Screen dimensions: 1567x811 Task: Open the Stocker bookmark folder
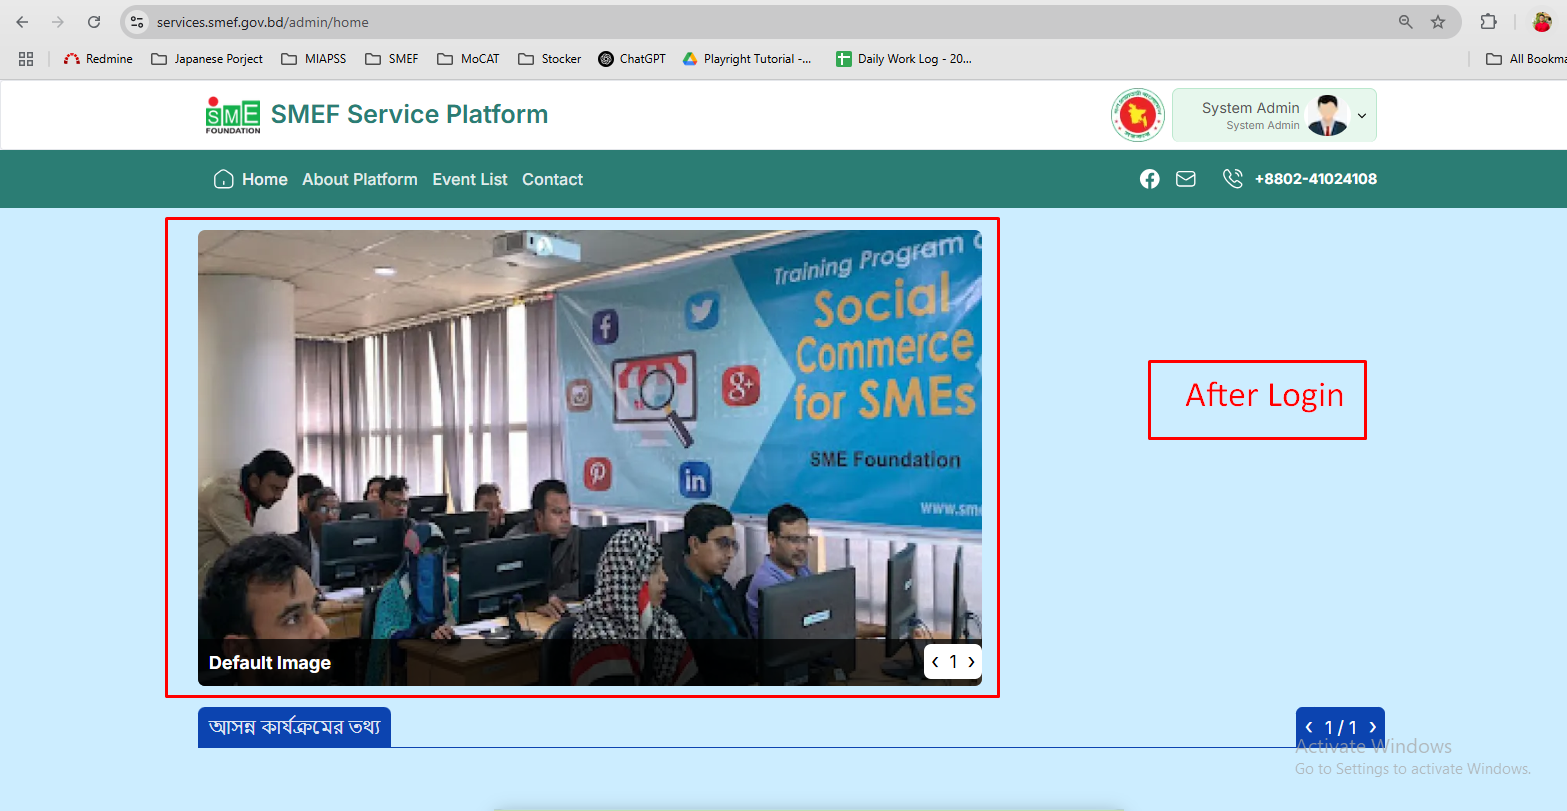point(550,59)
